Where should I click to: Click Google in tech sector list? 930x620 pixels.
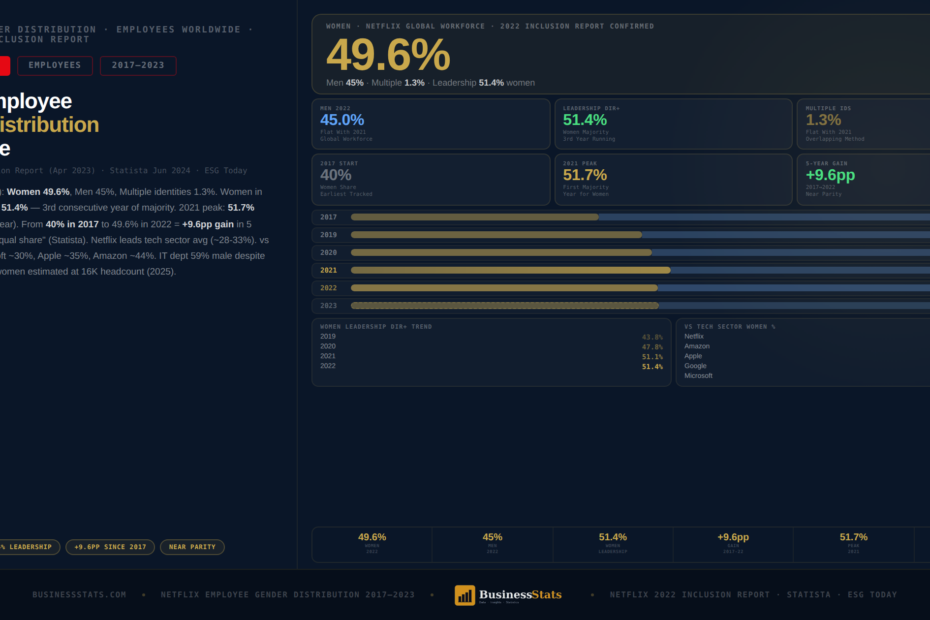coord(696,366)
